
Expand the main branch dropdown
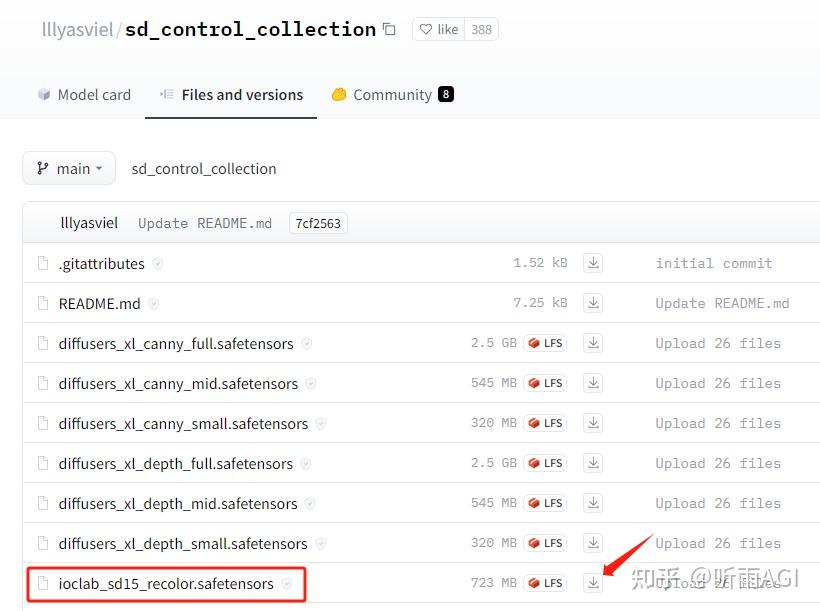tap(69, 168)
